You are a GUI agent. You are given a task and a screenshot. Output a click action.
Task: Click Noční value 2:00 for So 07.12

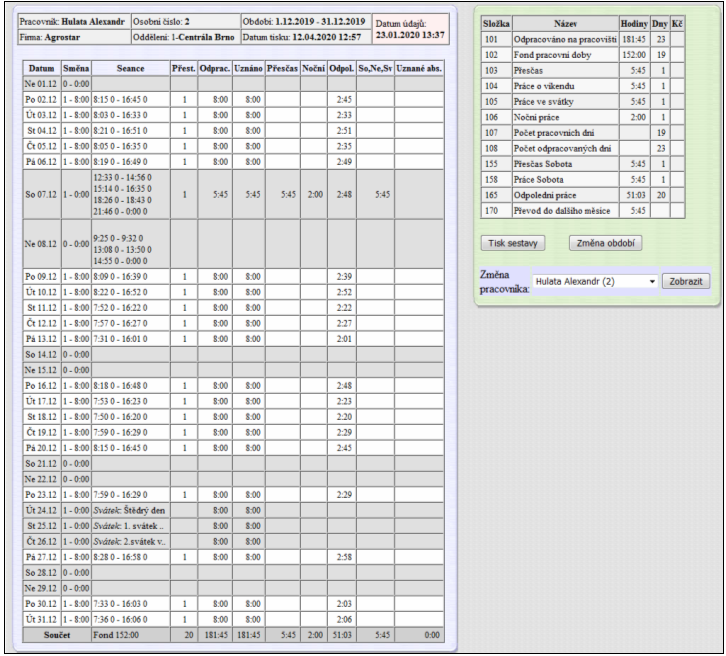314,194
